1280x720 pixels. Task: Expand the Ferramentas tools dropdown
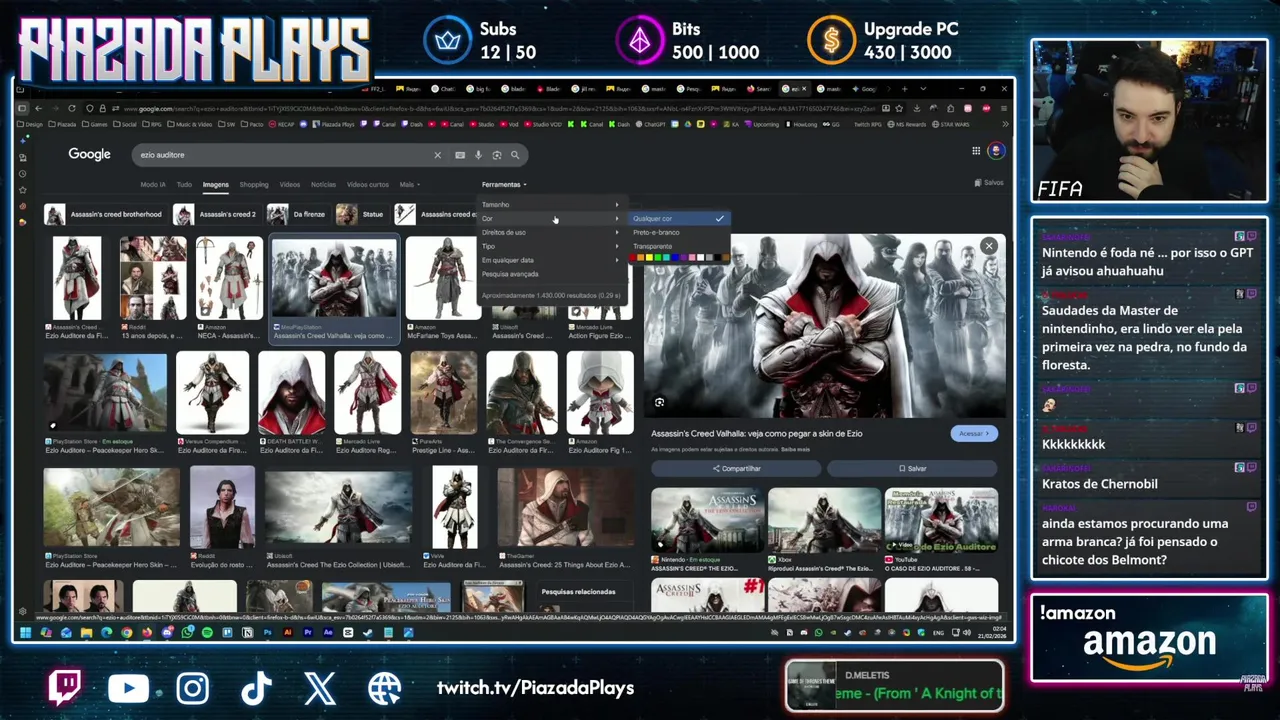[x=504, y=184]
